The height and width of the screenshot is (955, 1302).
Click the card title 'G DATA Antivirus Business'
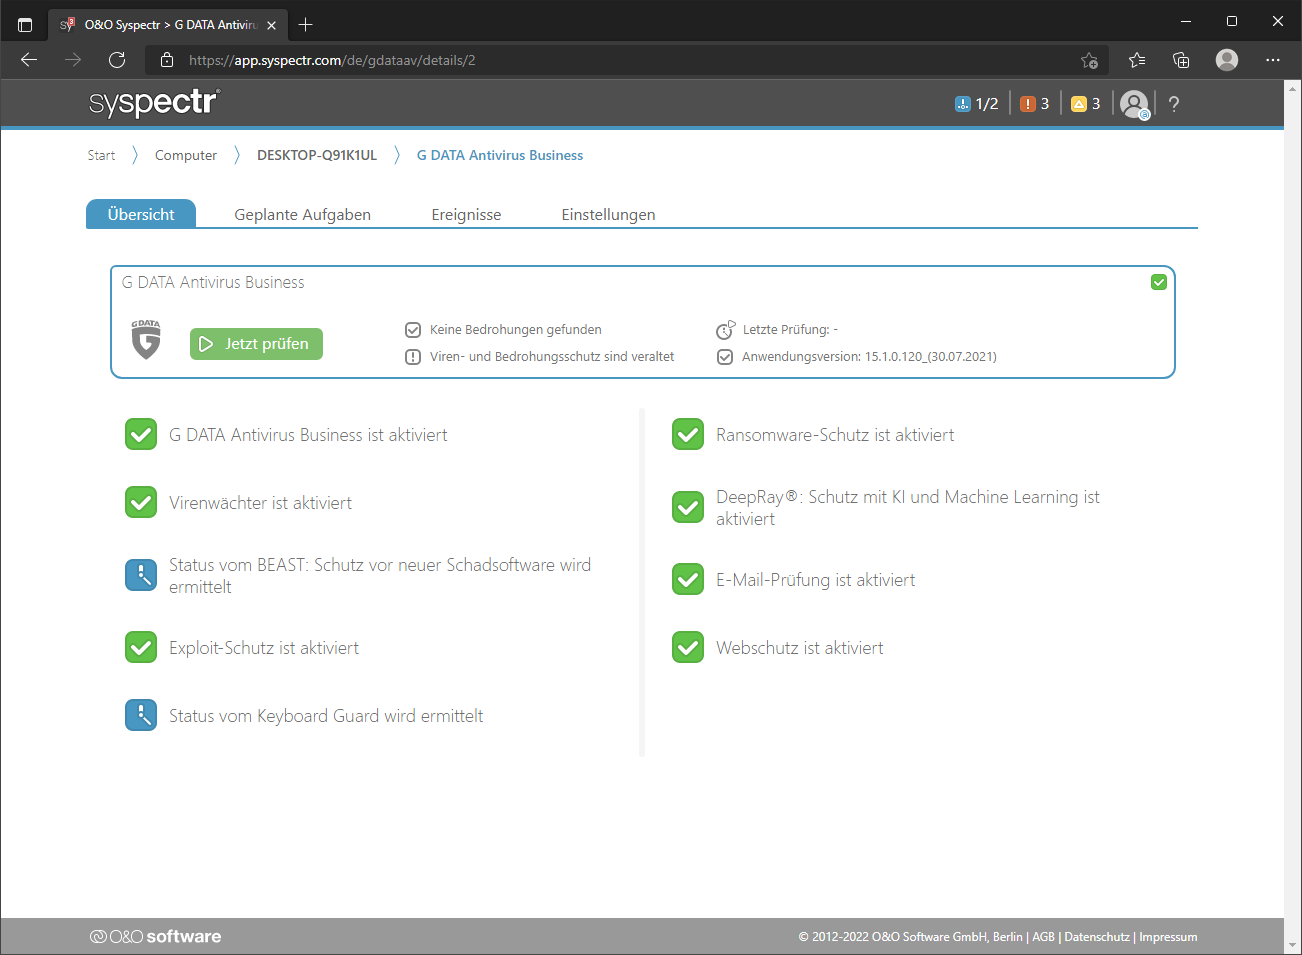(213, 282)
